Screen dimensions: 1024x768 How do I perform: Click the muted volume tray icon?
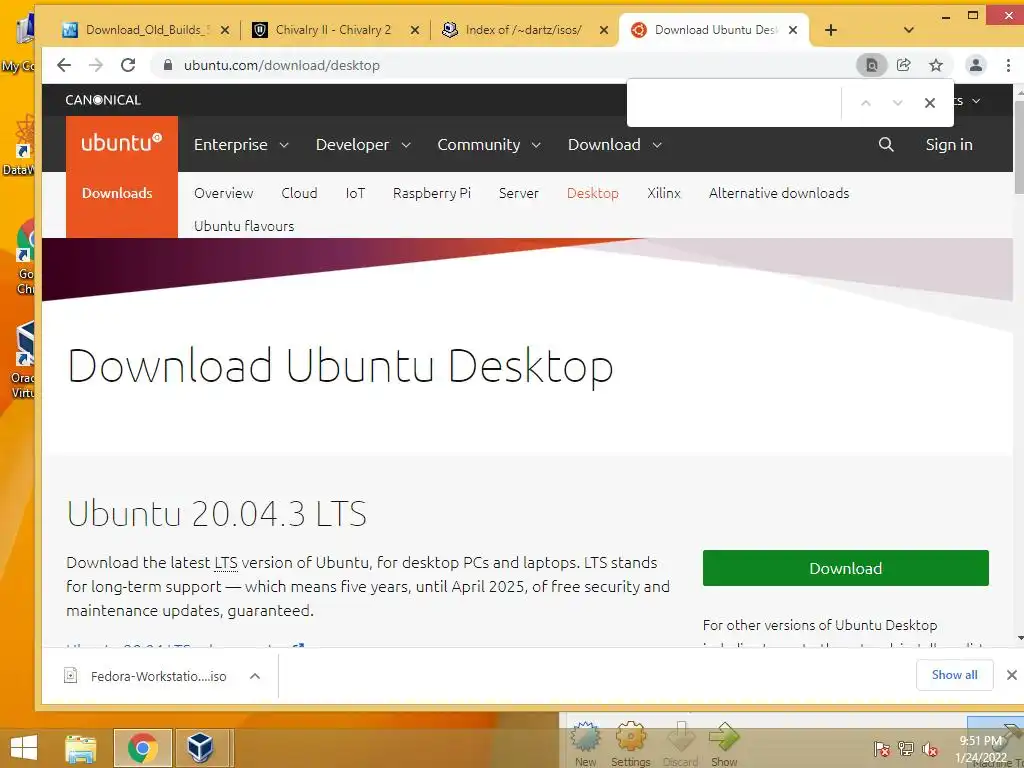tap(930, 749)
